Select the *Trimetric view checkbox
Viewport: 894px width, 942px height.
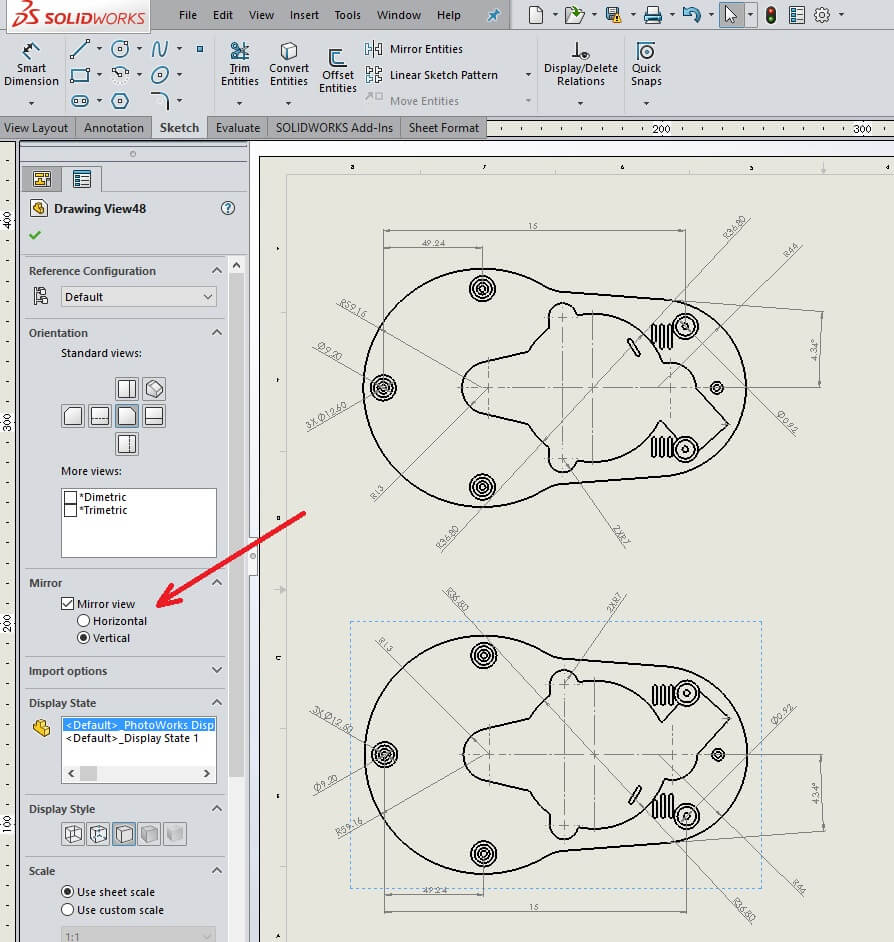[70, 509]
